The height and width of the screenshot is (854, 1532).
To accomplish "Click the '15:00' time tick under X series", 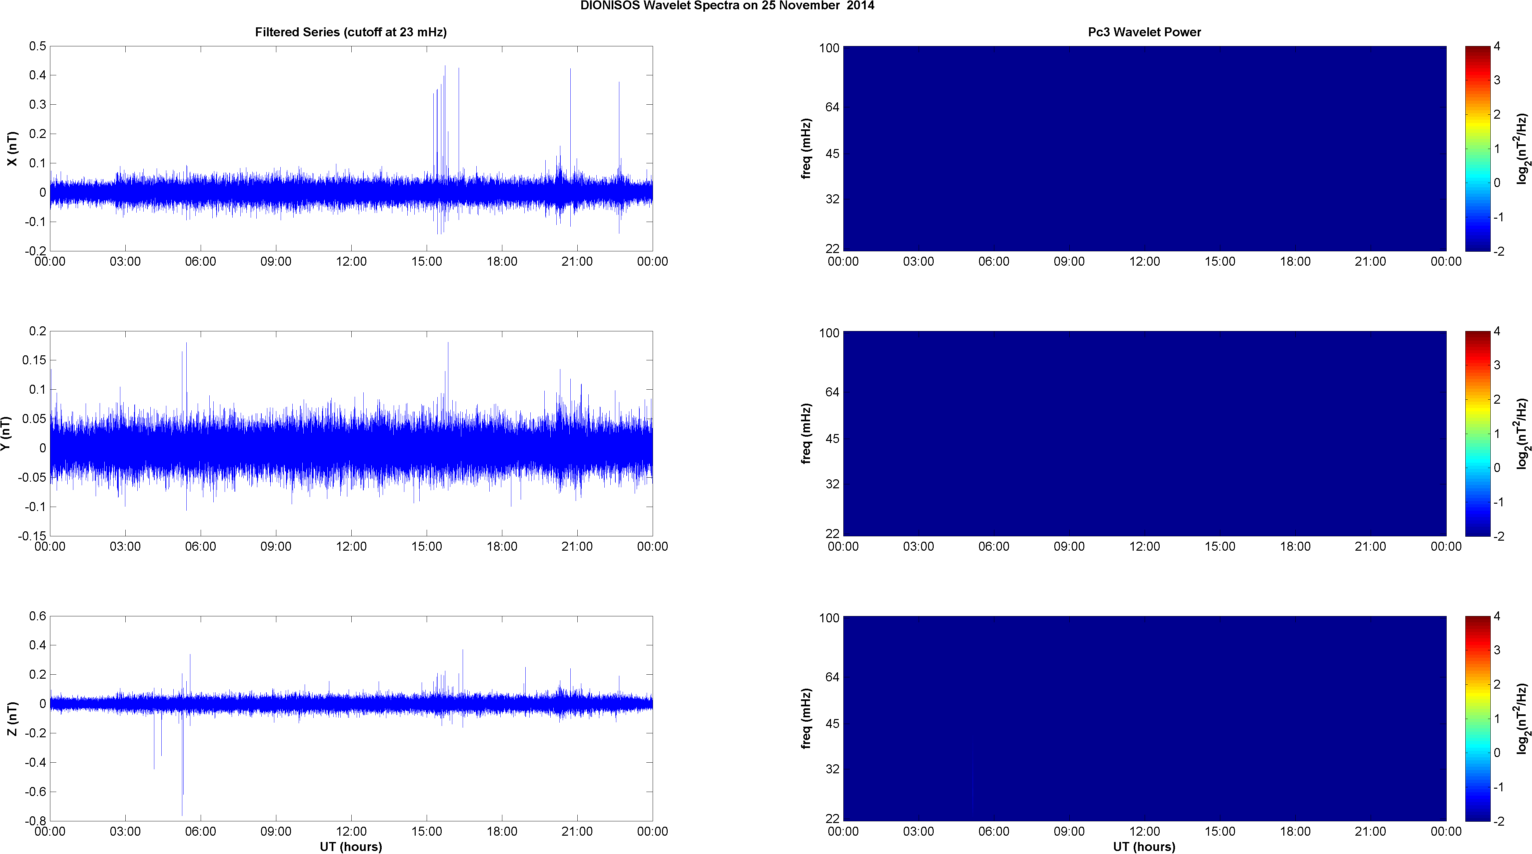I will (427, 262).
